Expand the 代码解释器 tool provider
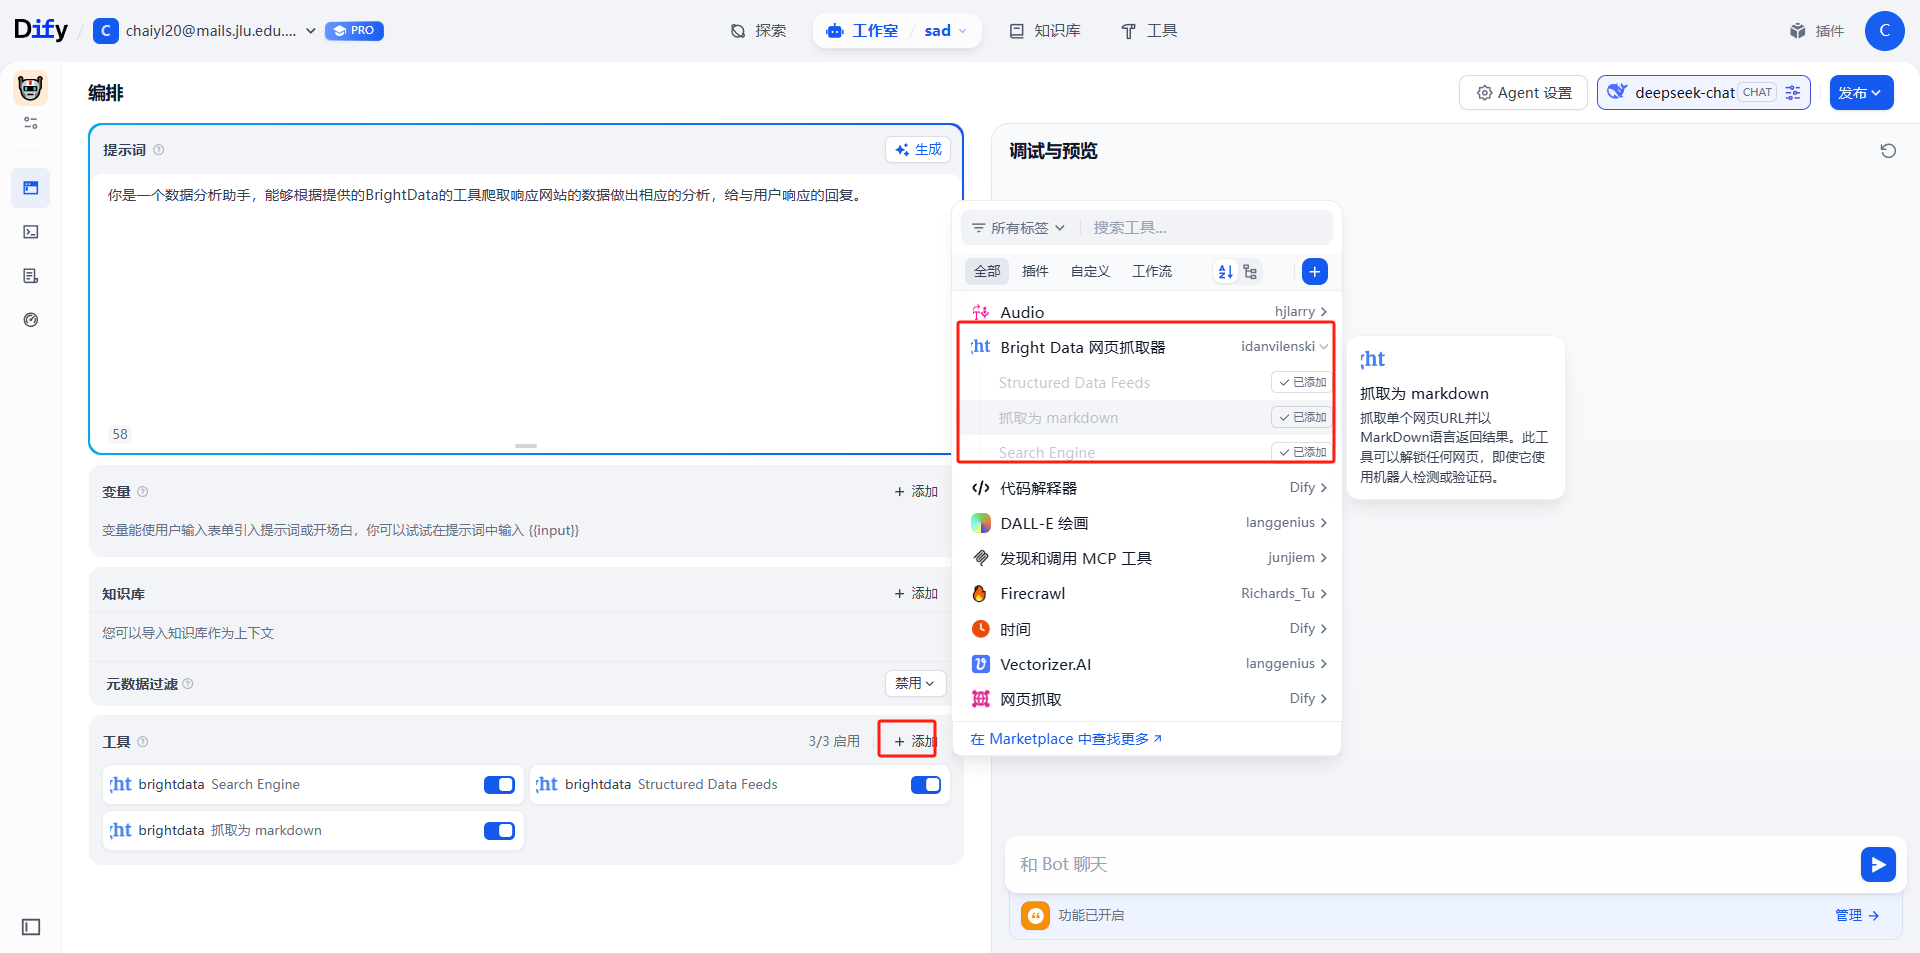This screenshot has width=1920, height=953. [x=1148, y=488]
